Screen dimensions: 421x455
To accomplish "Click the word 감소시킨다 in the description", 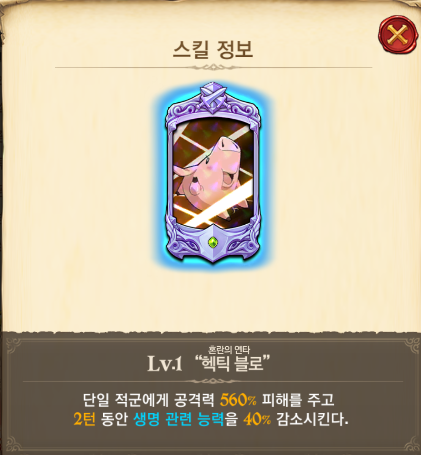I will (312, 419).
